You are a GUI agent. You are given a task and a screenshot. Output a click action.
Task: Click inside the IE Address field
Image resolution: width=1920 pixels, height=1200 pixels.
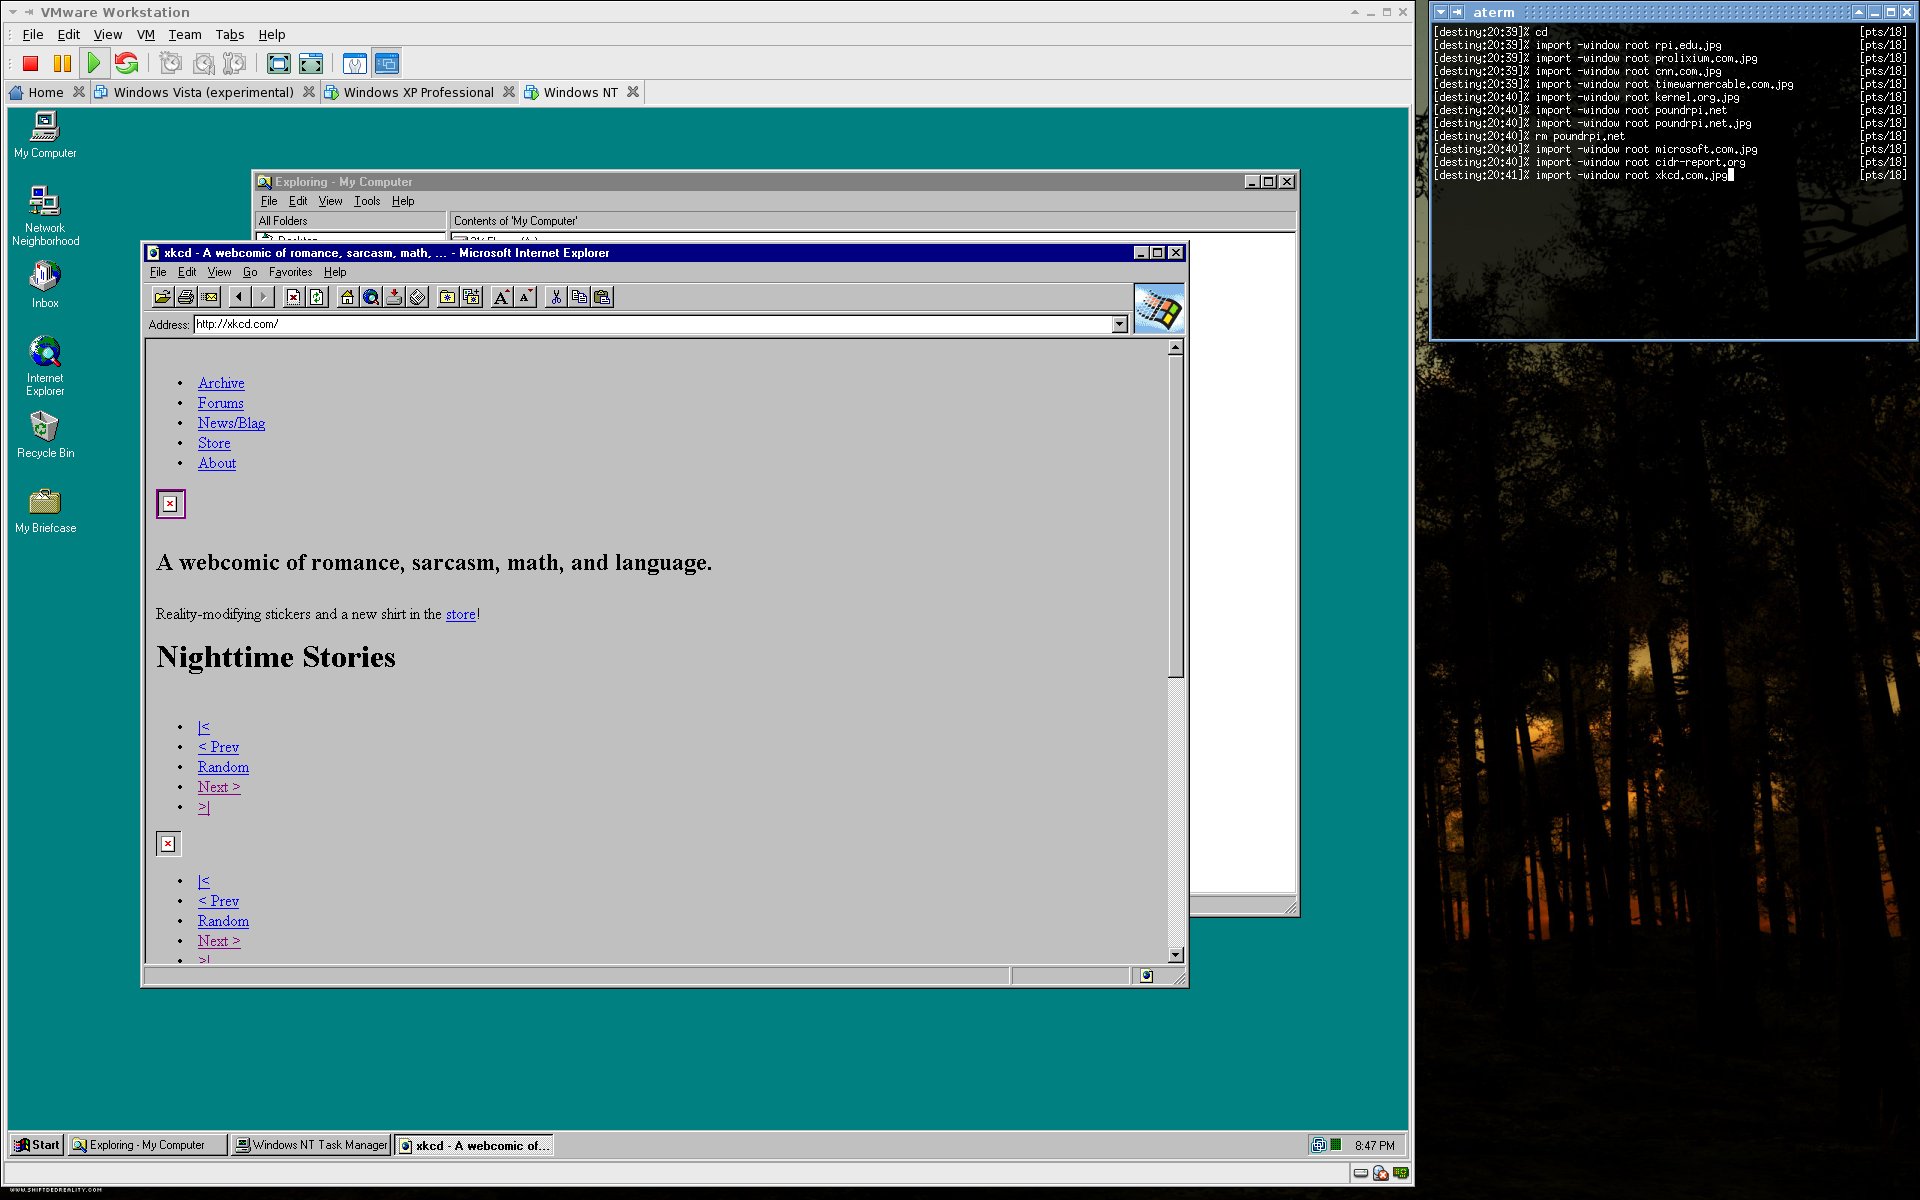652,324
